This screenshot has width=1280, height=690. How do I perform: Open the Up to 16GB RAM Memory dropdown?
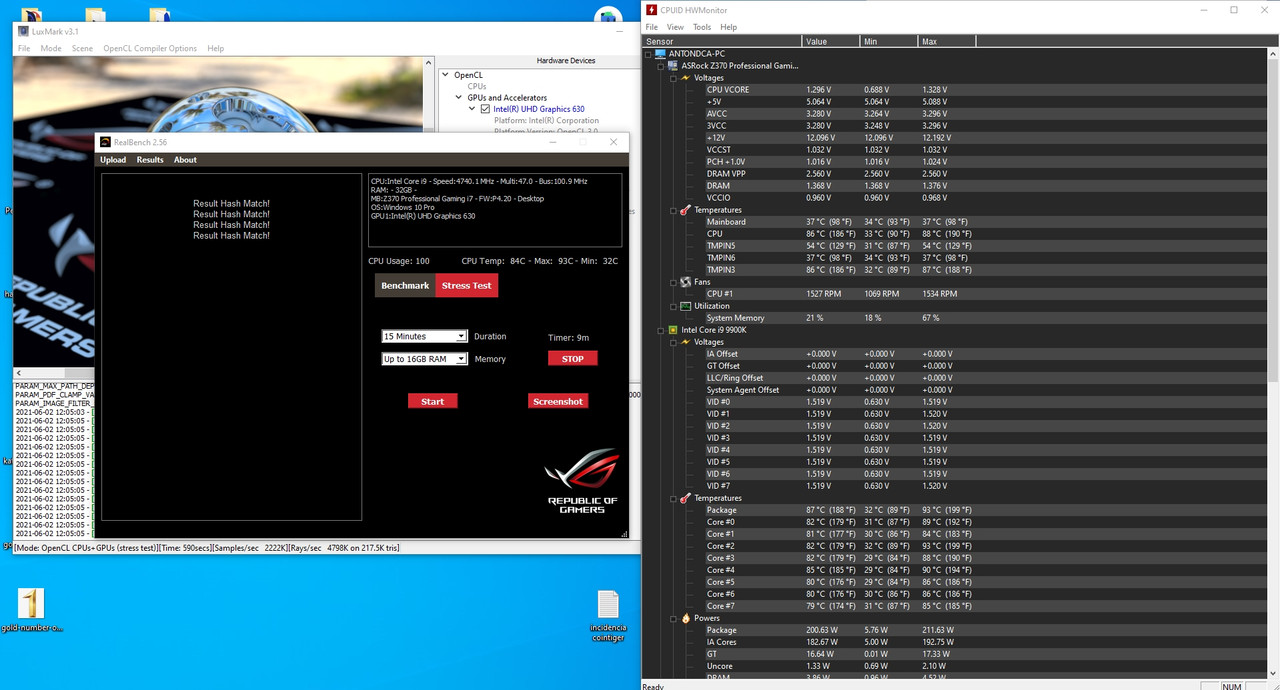pyautogui.click(x=425, y=359)
